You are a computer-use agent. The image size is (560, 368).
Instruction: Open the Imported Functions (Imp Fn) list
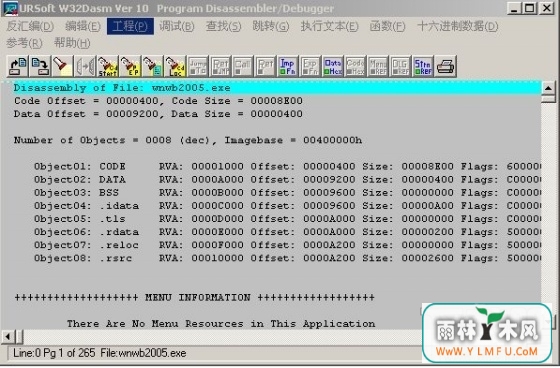pyautogui.click(x=288, y=66)
